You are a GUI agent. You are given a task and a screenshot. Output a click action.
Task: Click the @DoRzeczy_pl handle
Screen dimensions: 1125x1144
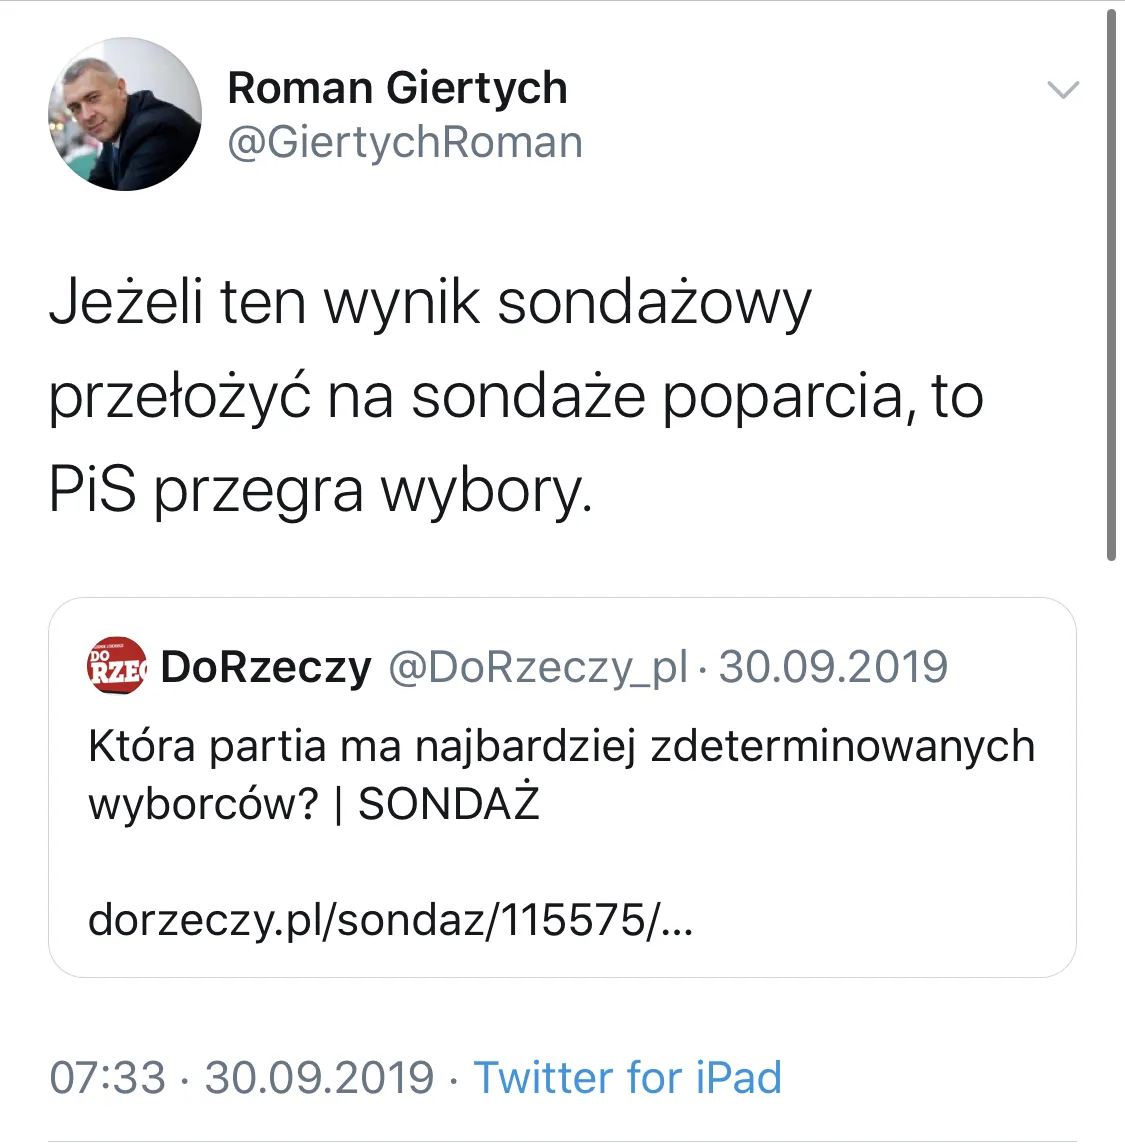(x=537, y=667)
